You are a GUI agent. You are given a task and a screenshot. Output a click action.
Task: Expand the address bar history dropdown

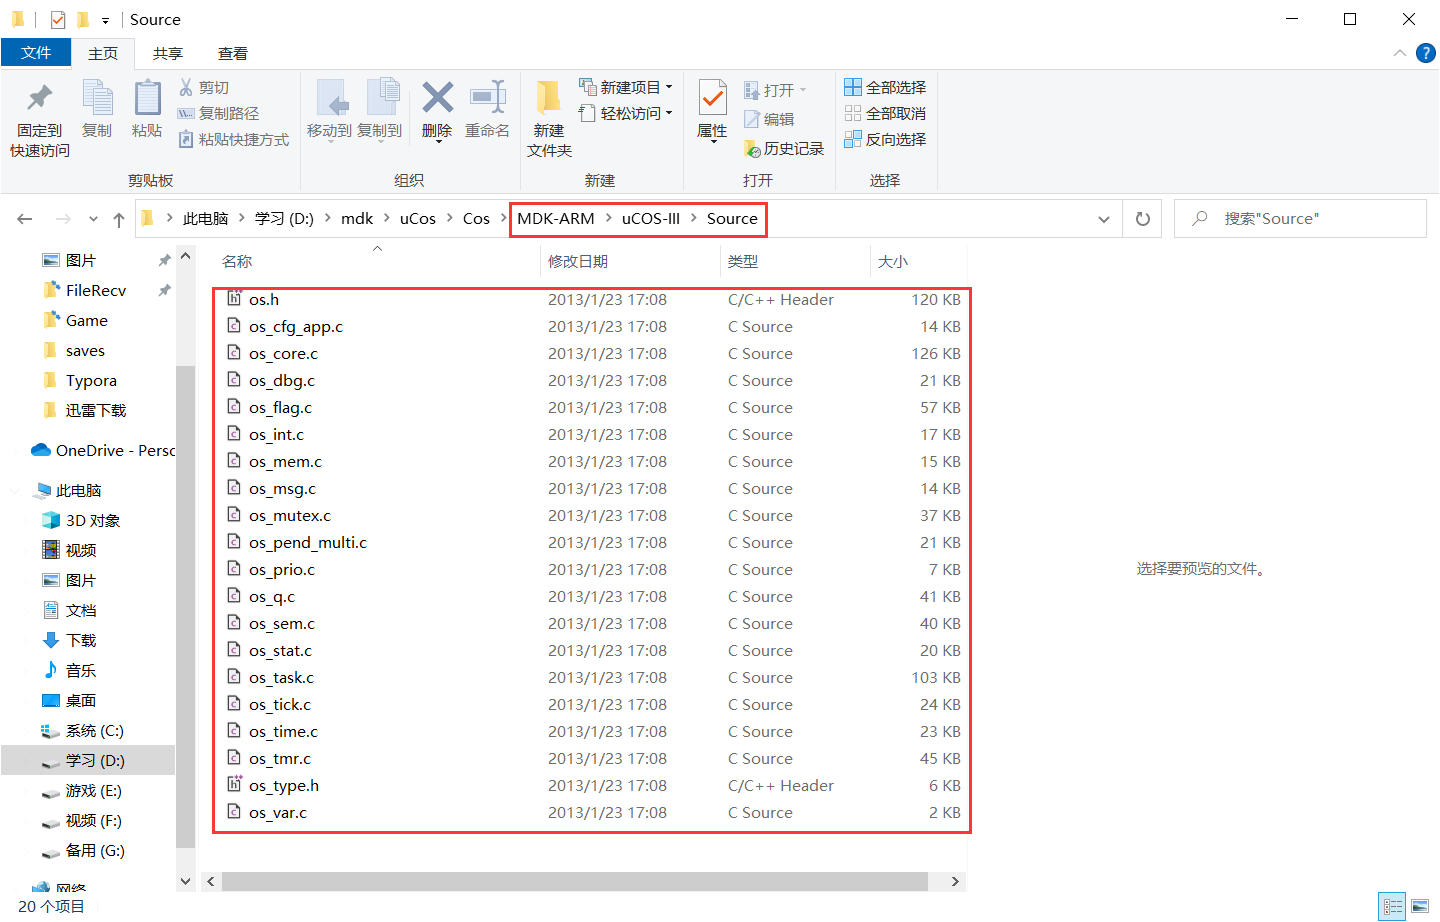(x=1104, y=219)
